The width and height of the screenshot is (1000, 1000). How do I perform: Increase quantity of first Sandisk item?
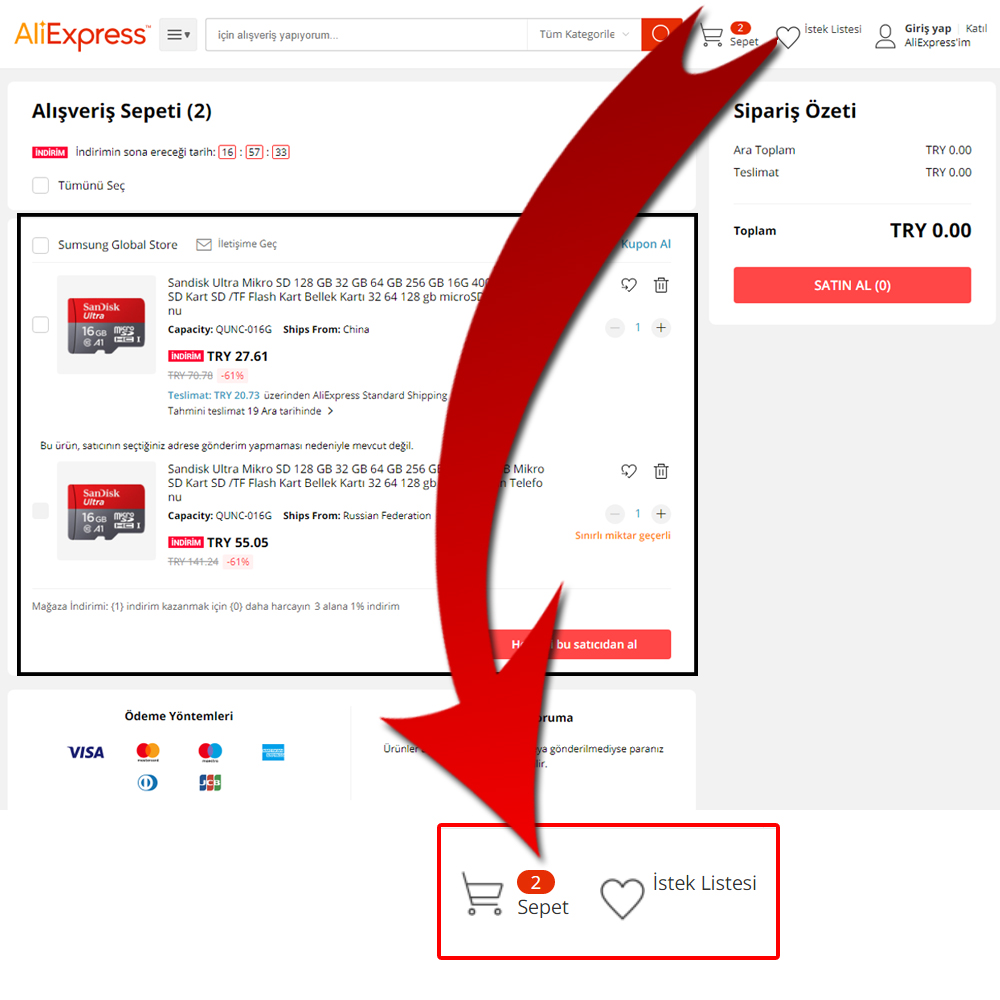pyautogui.click(x=661, y=328)
